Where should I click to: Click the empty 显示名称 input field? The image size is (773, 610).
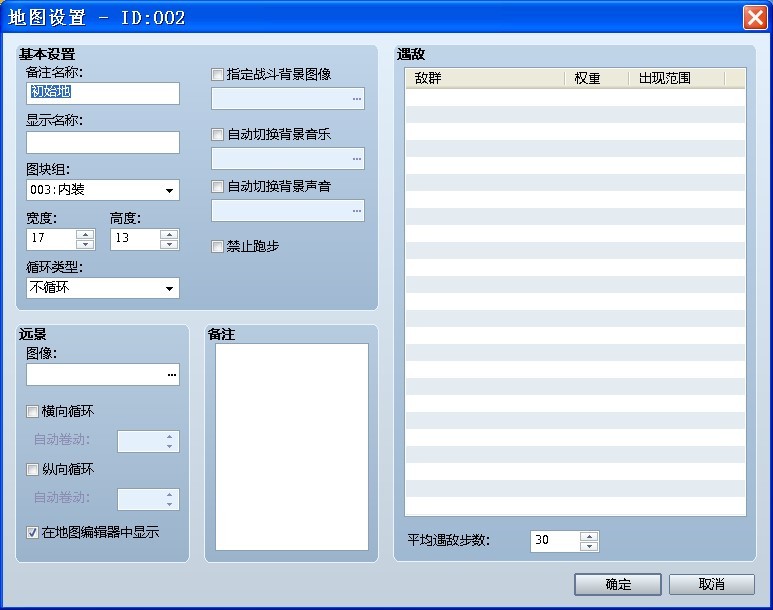pyautogui.click(x=103, y=142)
